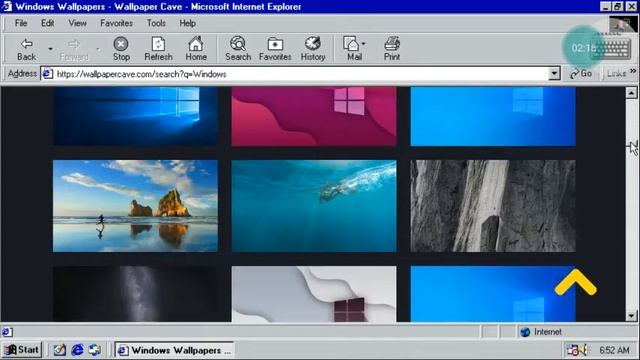Show the History pane
Image resolution: width=640 pixels, height=360 pixels.
pyautogui.click(x=313, y=49)
